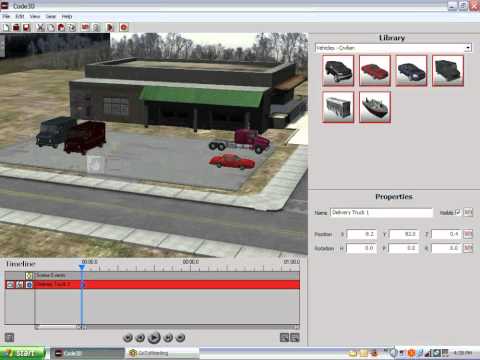Click the play arrow icon in the top toolbar
The width and height of the screenshot is (480, 360).
110,27
